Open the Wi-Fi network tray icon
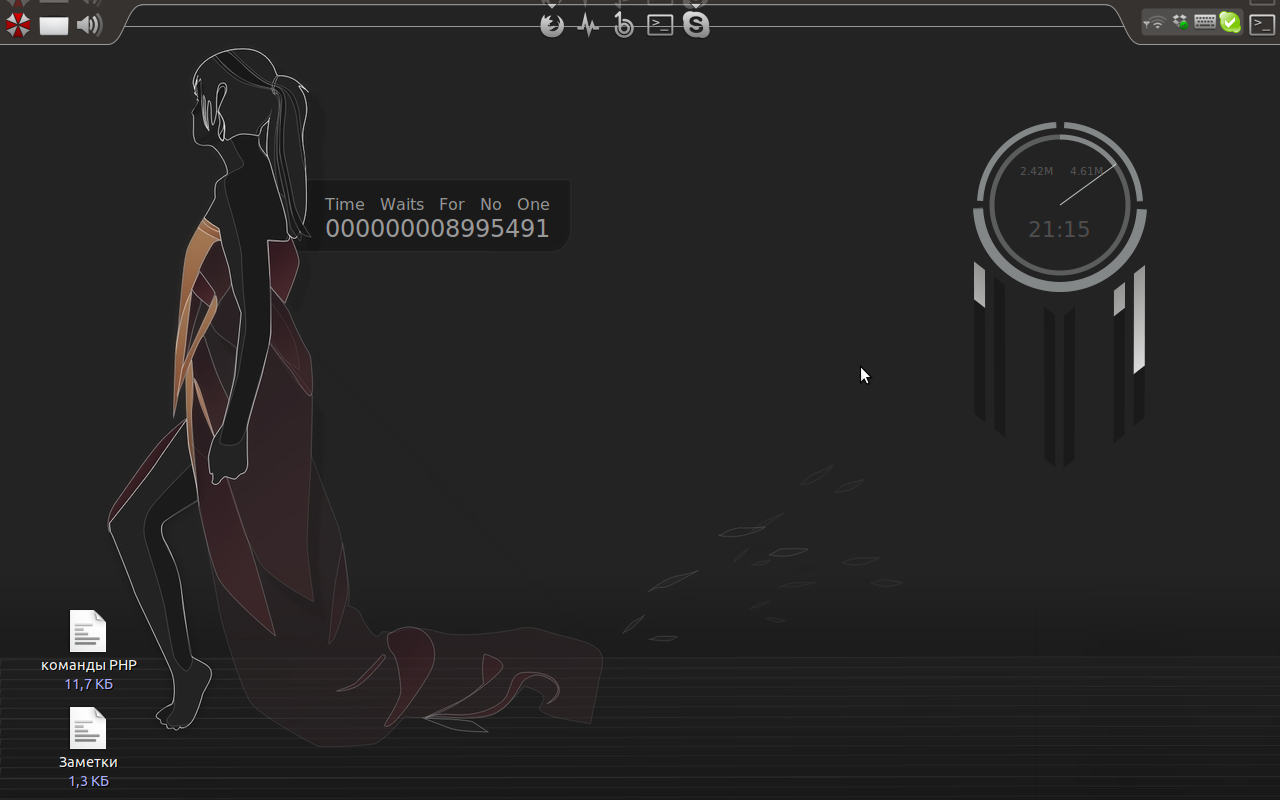Viewport: 1280px width, 800px height. click(1157, 22)
